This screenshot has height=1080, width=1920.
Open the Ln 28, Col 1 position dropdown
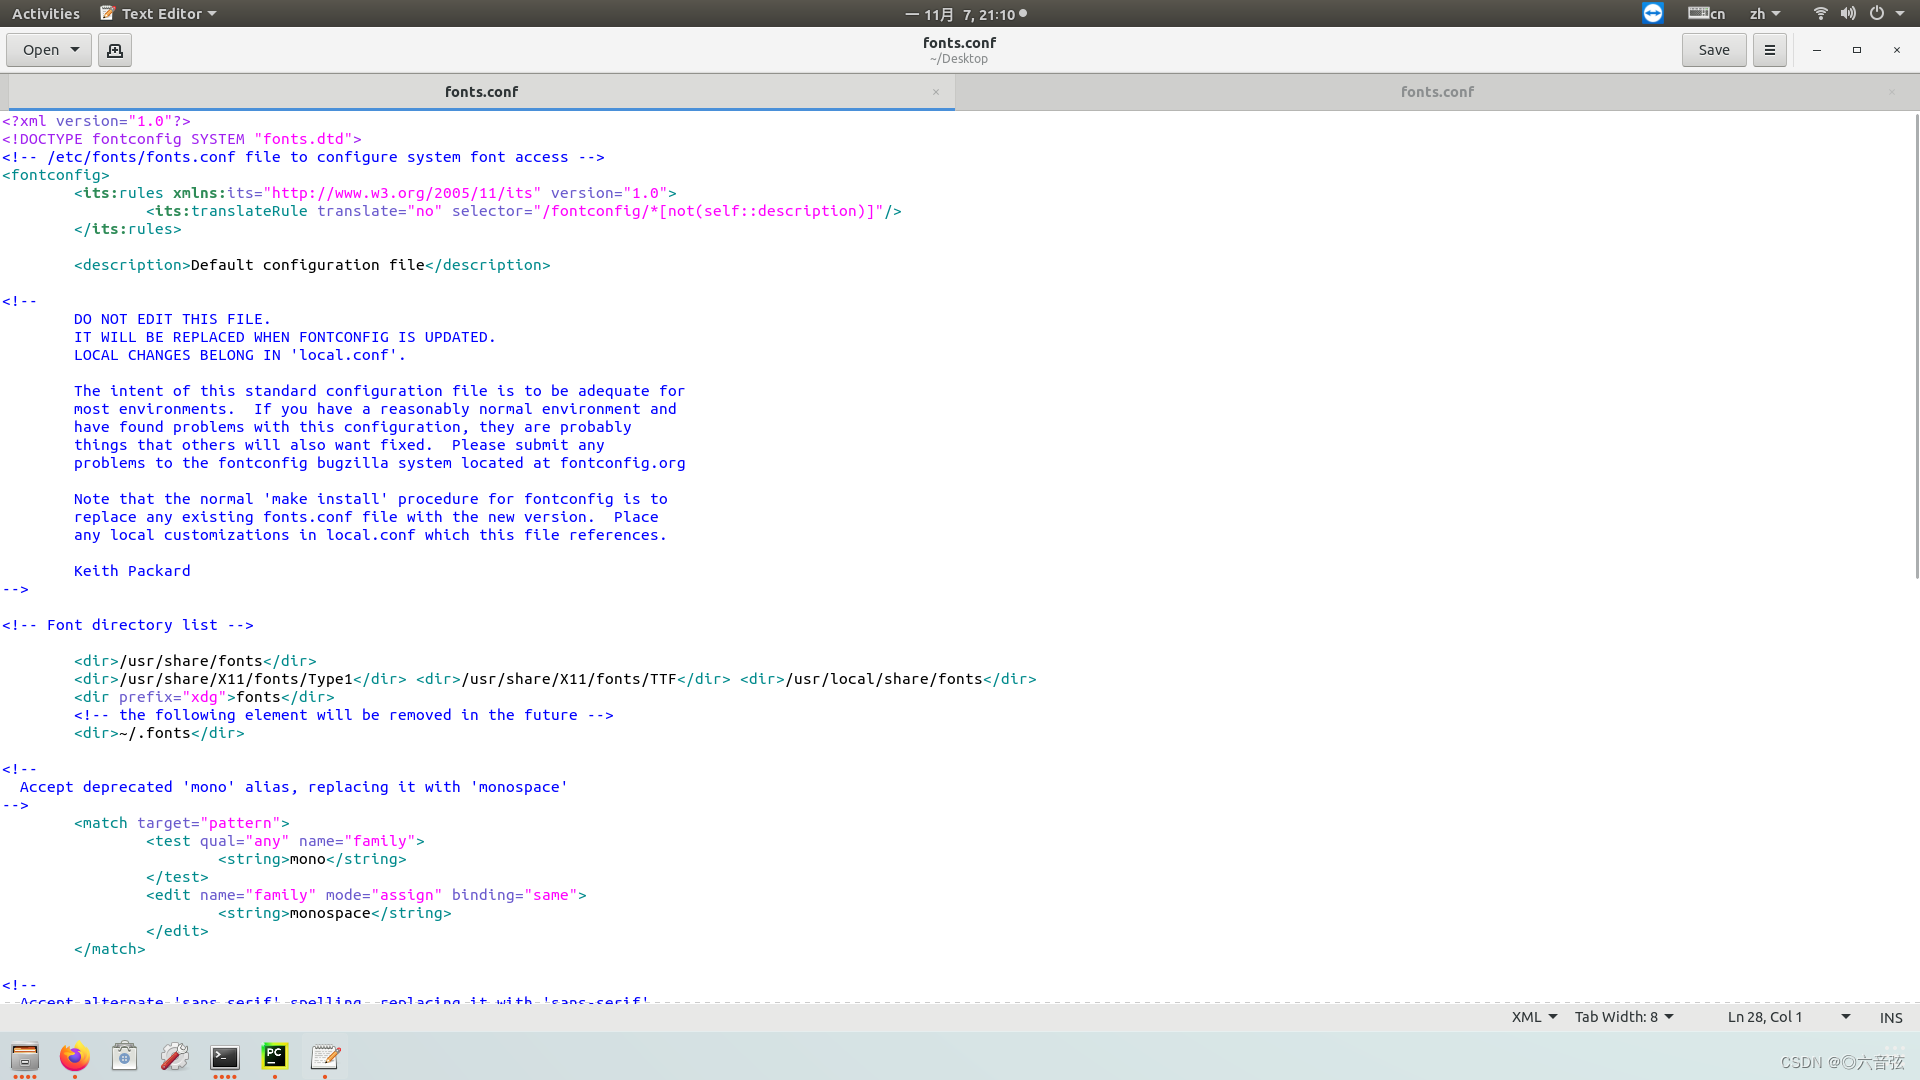click(1789, 1017)
